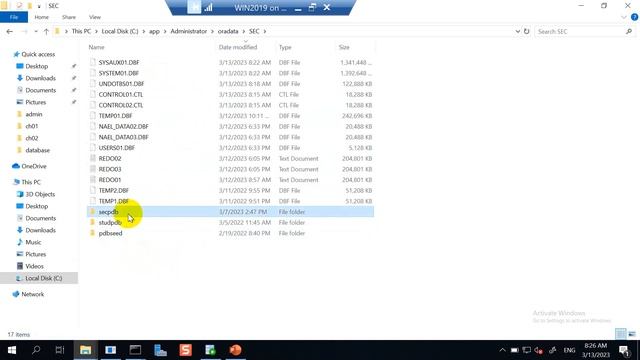This screenshot has width=640, height=360.
Task: Go up one folder level
Action: click(x=46, y=31)
